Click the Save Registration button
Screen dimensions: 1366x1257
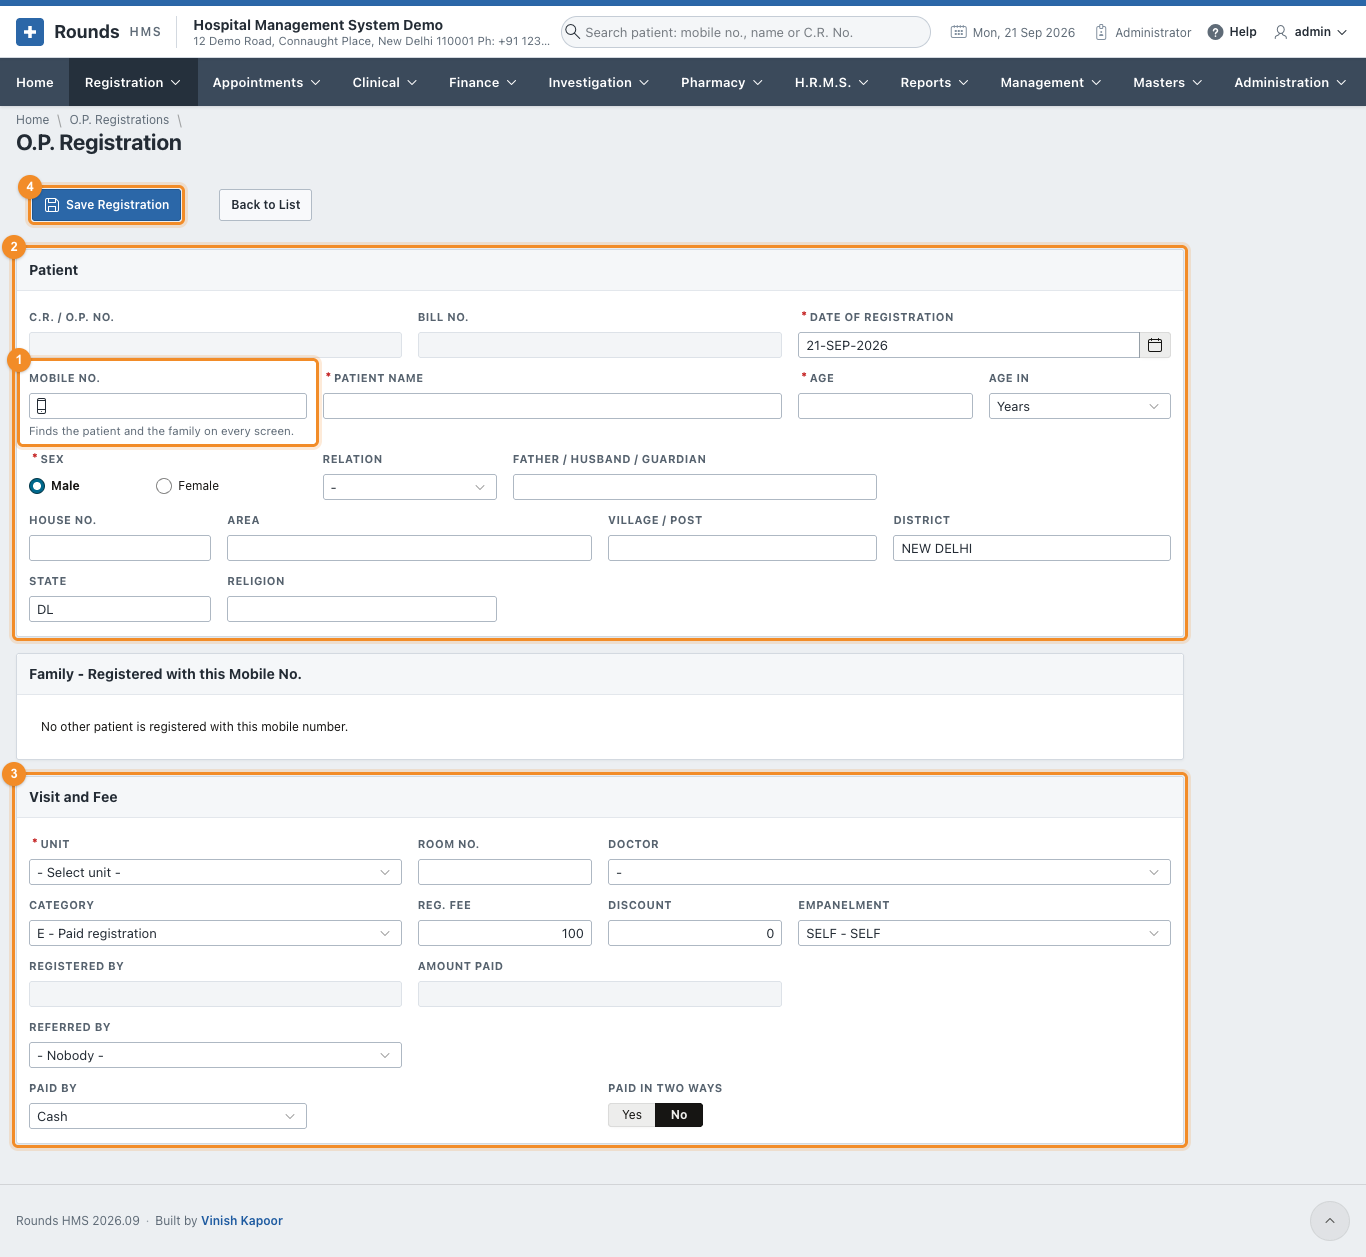pos(106,205)
